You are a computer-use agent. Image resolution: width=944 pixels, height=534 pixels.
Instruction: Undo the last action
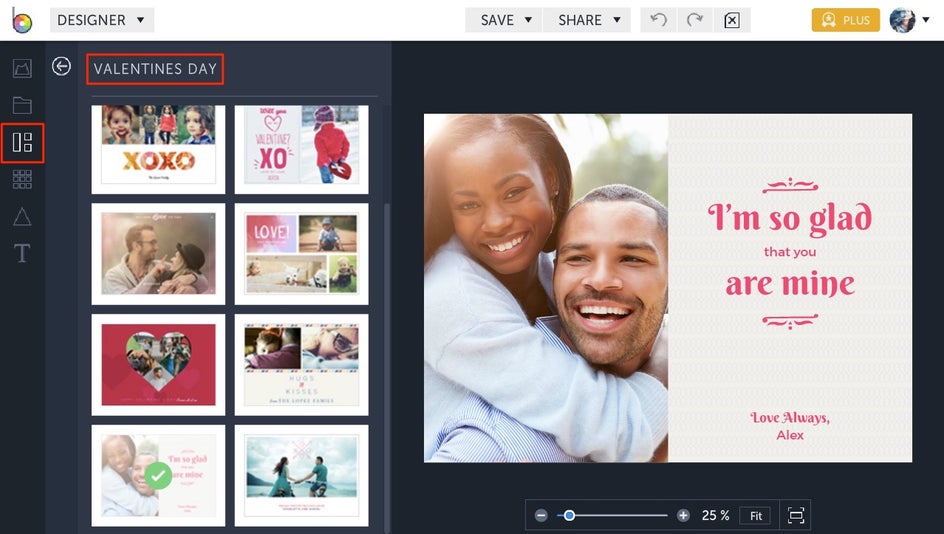659,20
